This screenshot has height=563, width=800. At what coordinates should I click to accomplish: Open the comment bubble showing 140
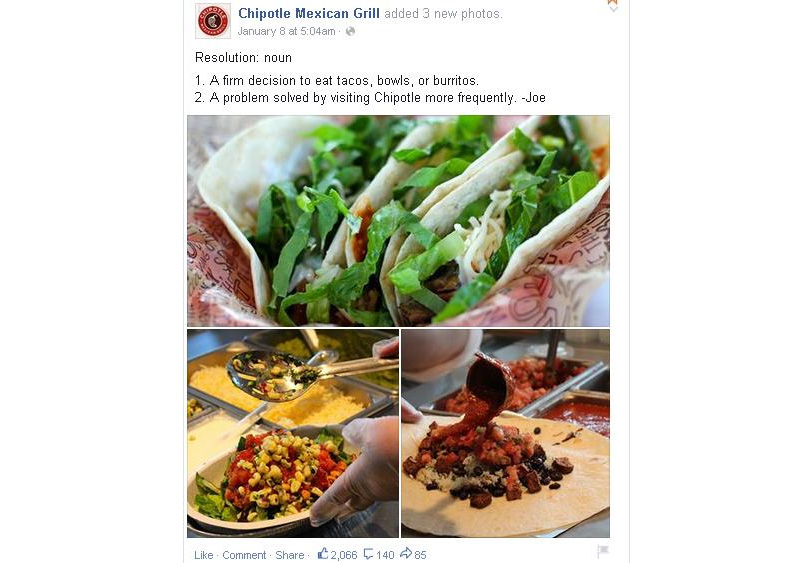tap(368, 554)
